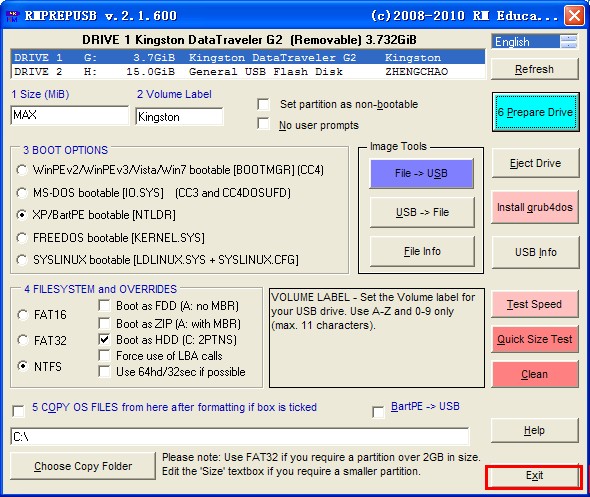Select DRIVE 2 General USB Flash Disk row

tap(248, 71)
